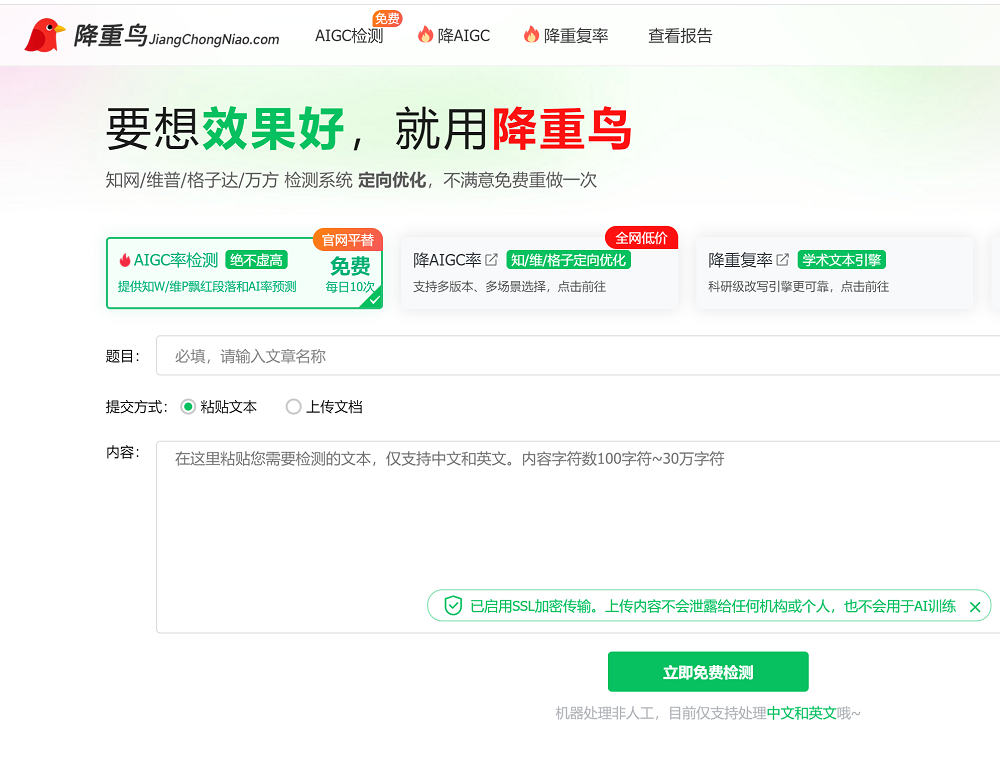
Task: Click the external link icon beside 降AIGC率
Action: (x=491, y=260)
